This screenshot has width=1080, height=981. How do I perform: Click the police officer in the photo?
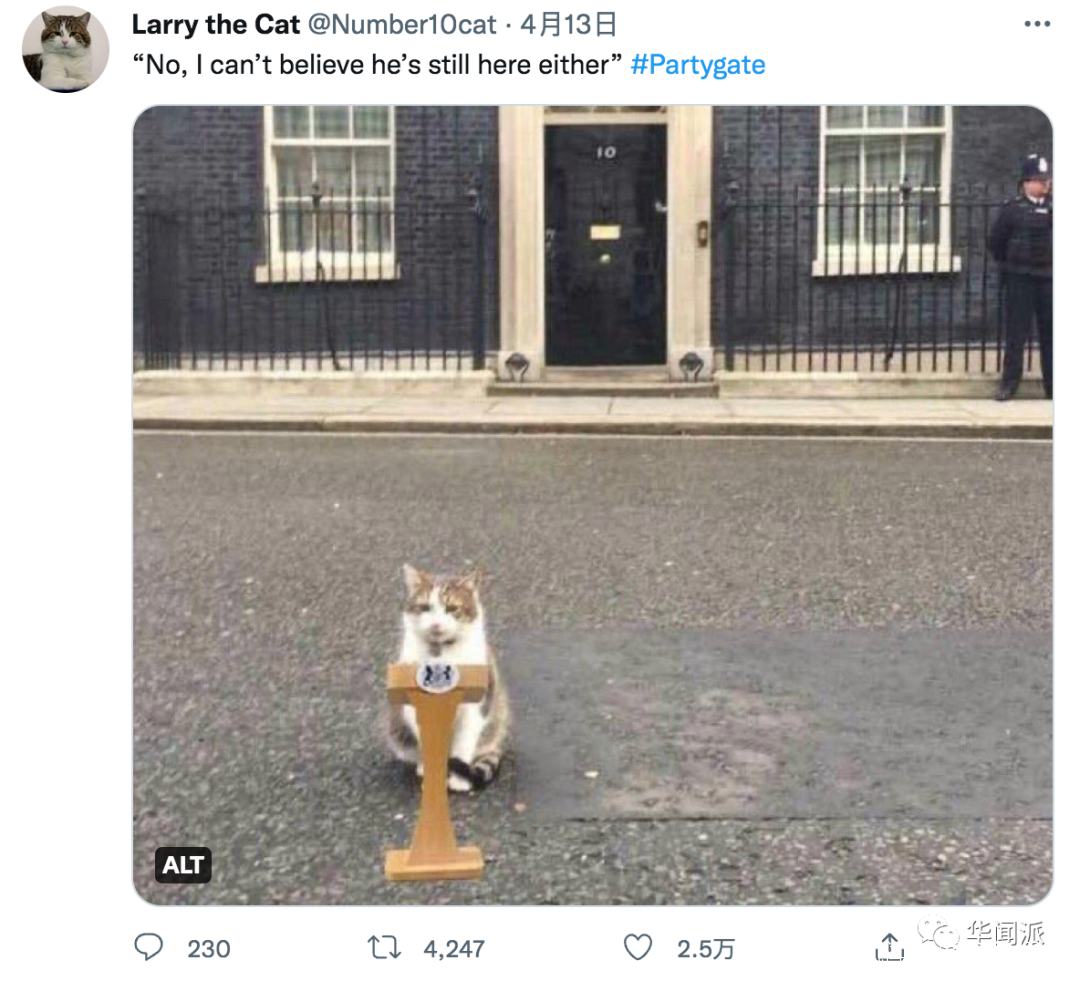coord(1024,275)
